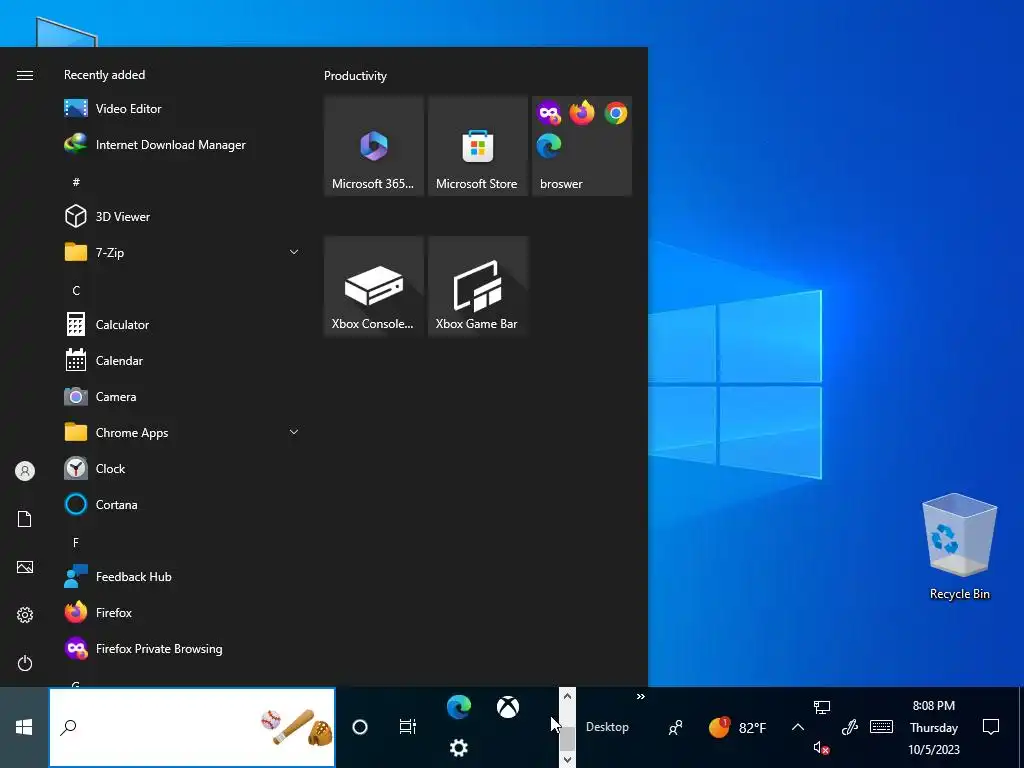Expand the Chrome Apps folder chevron

tap(294, 432)
